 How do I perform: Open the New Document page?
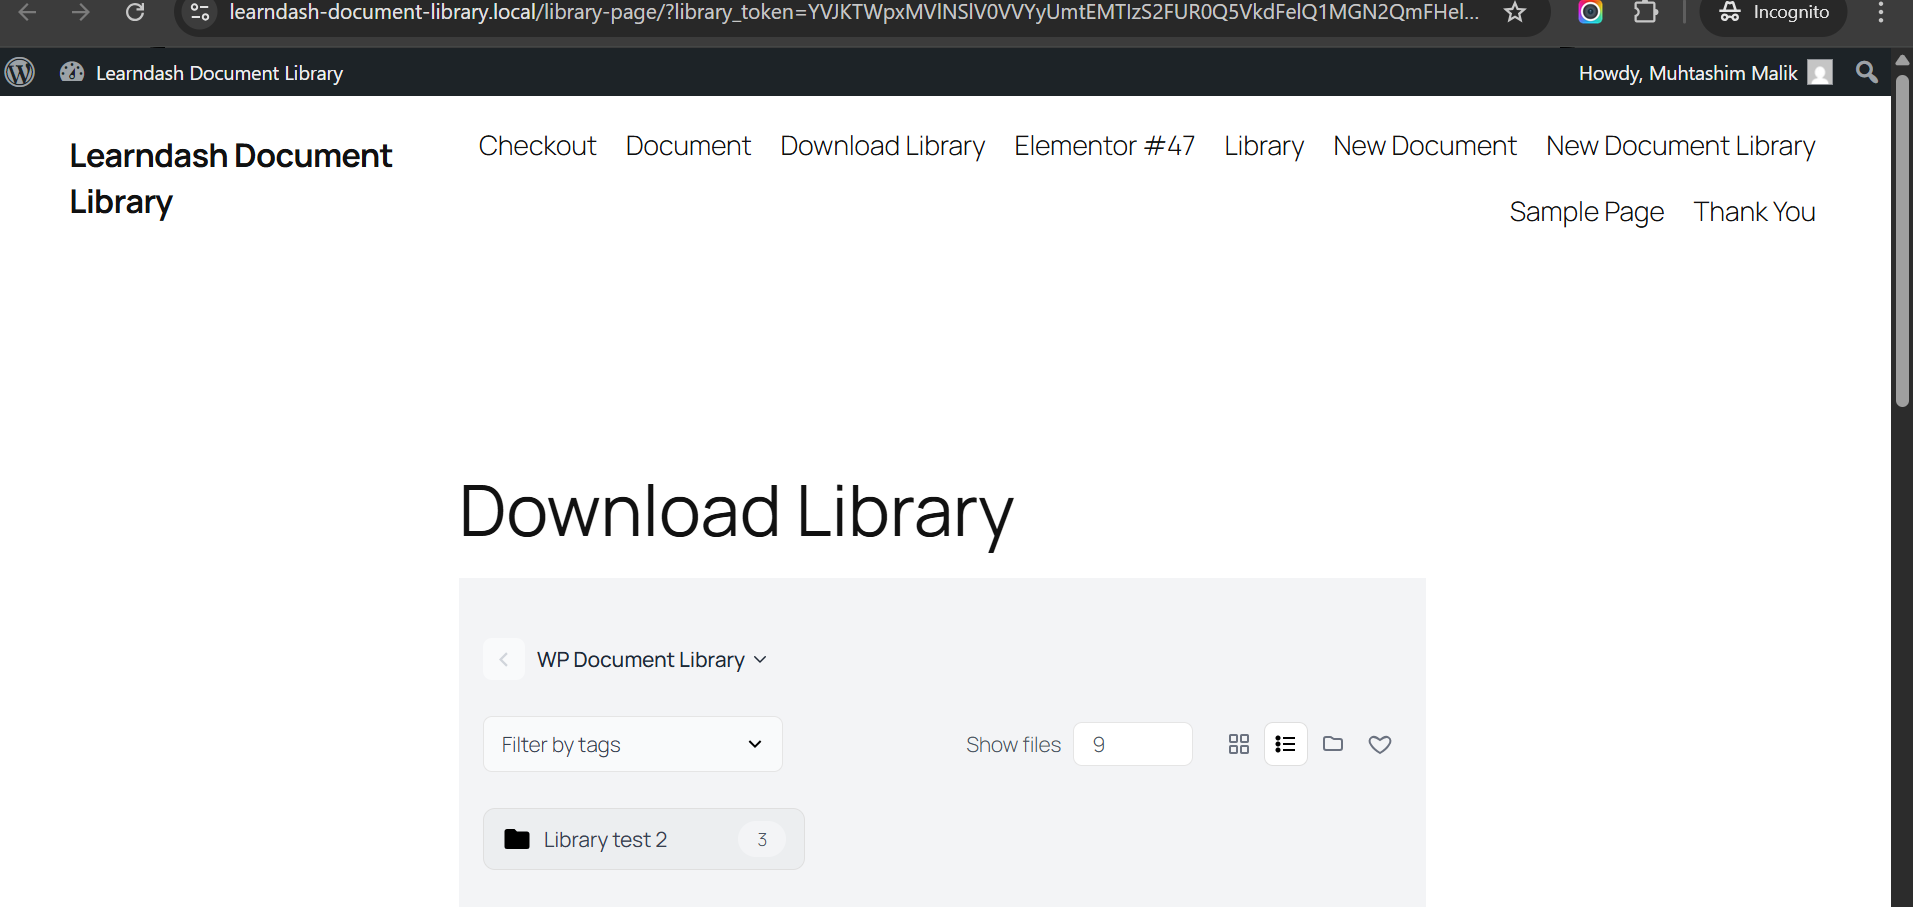pos(1425,146)
